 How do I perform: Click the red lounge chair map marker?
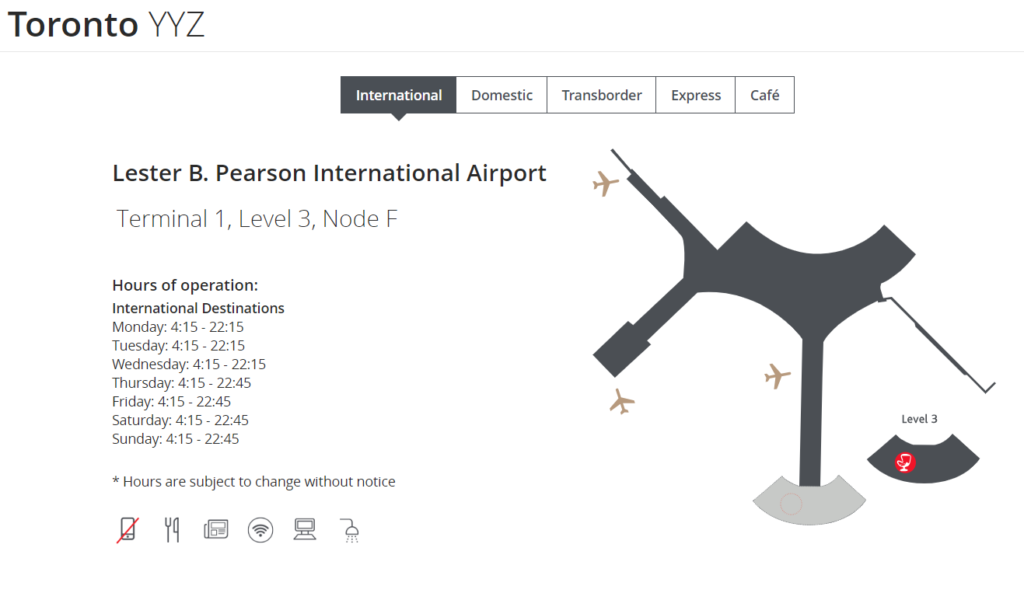906,462
